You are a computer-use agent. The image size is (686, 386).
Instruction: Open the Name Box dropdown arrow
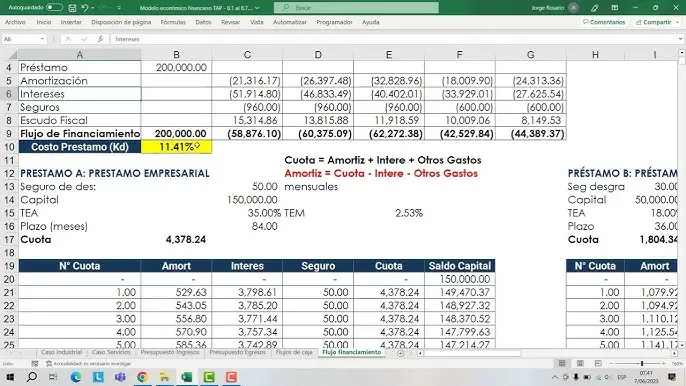pos(42,39)
